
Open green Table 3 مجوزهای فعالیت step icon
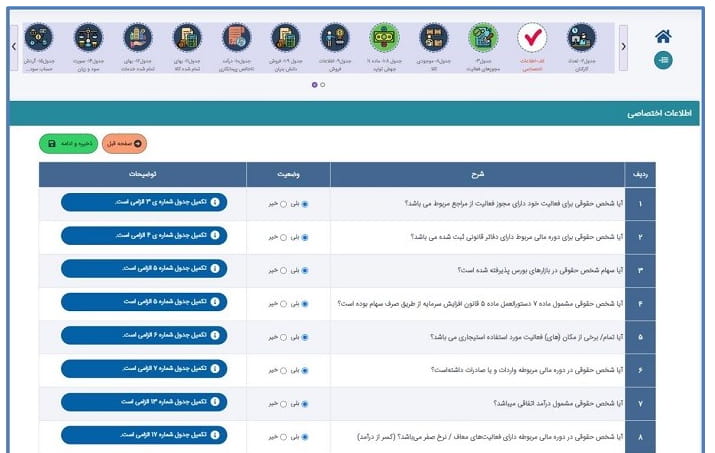(483, 37)
